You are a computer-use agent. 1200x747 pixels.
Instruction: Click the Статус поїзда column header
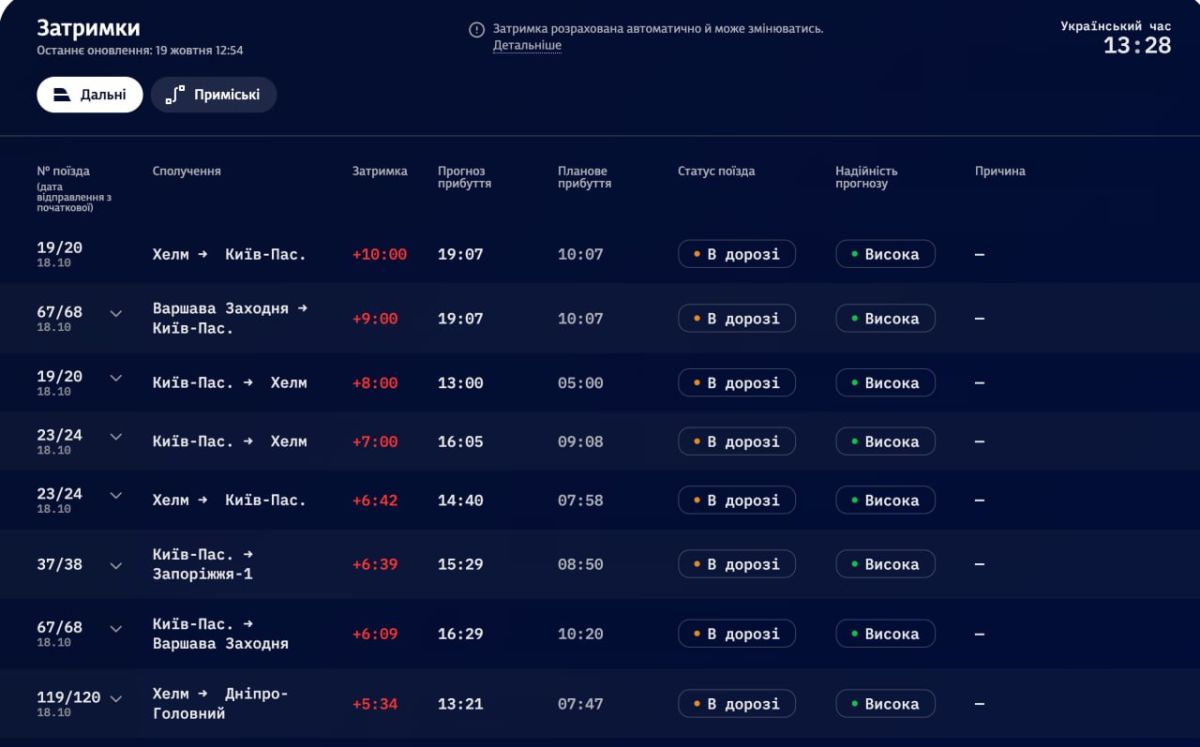click(x=716, y=171)
